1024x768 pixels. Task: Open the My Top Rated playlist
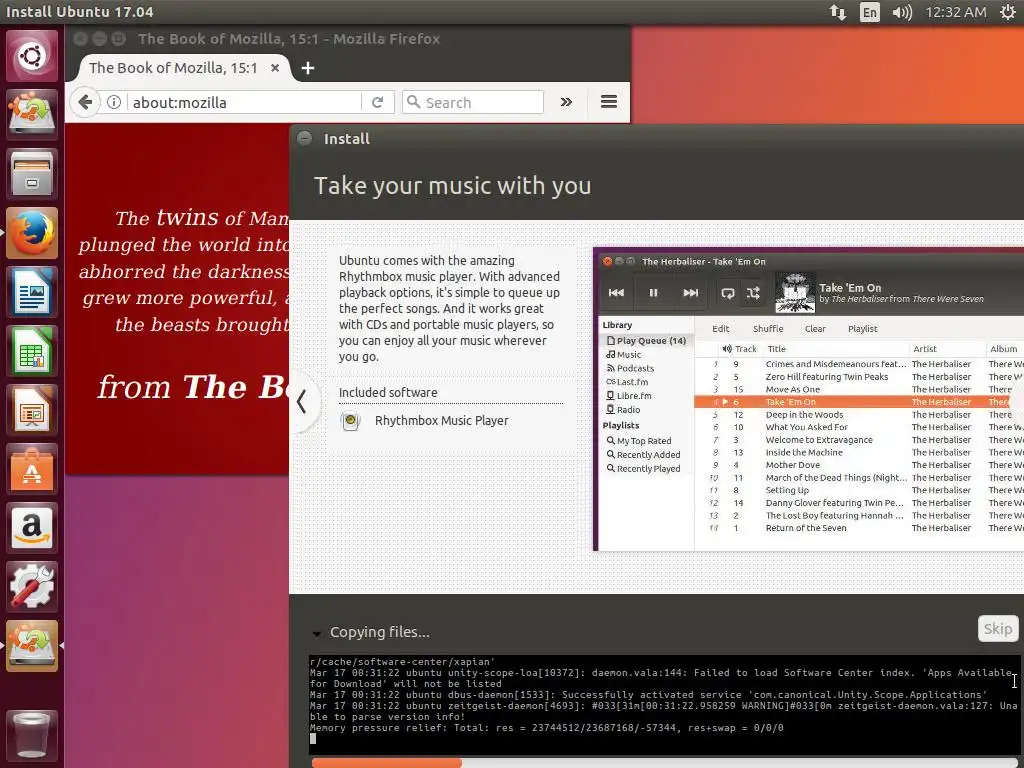pos(639,441)
